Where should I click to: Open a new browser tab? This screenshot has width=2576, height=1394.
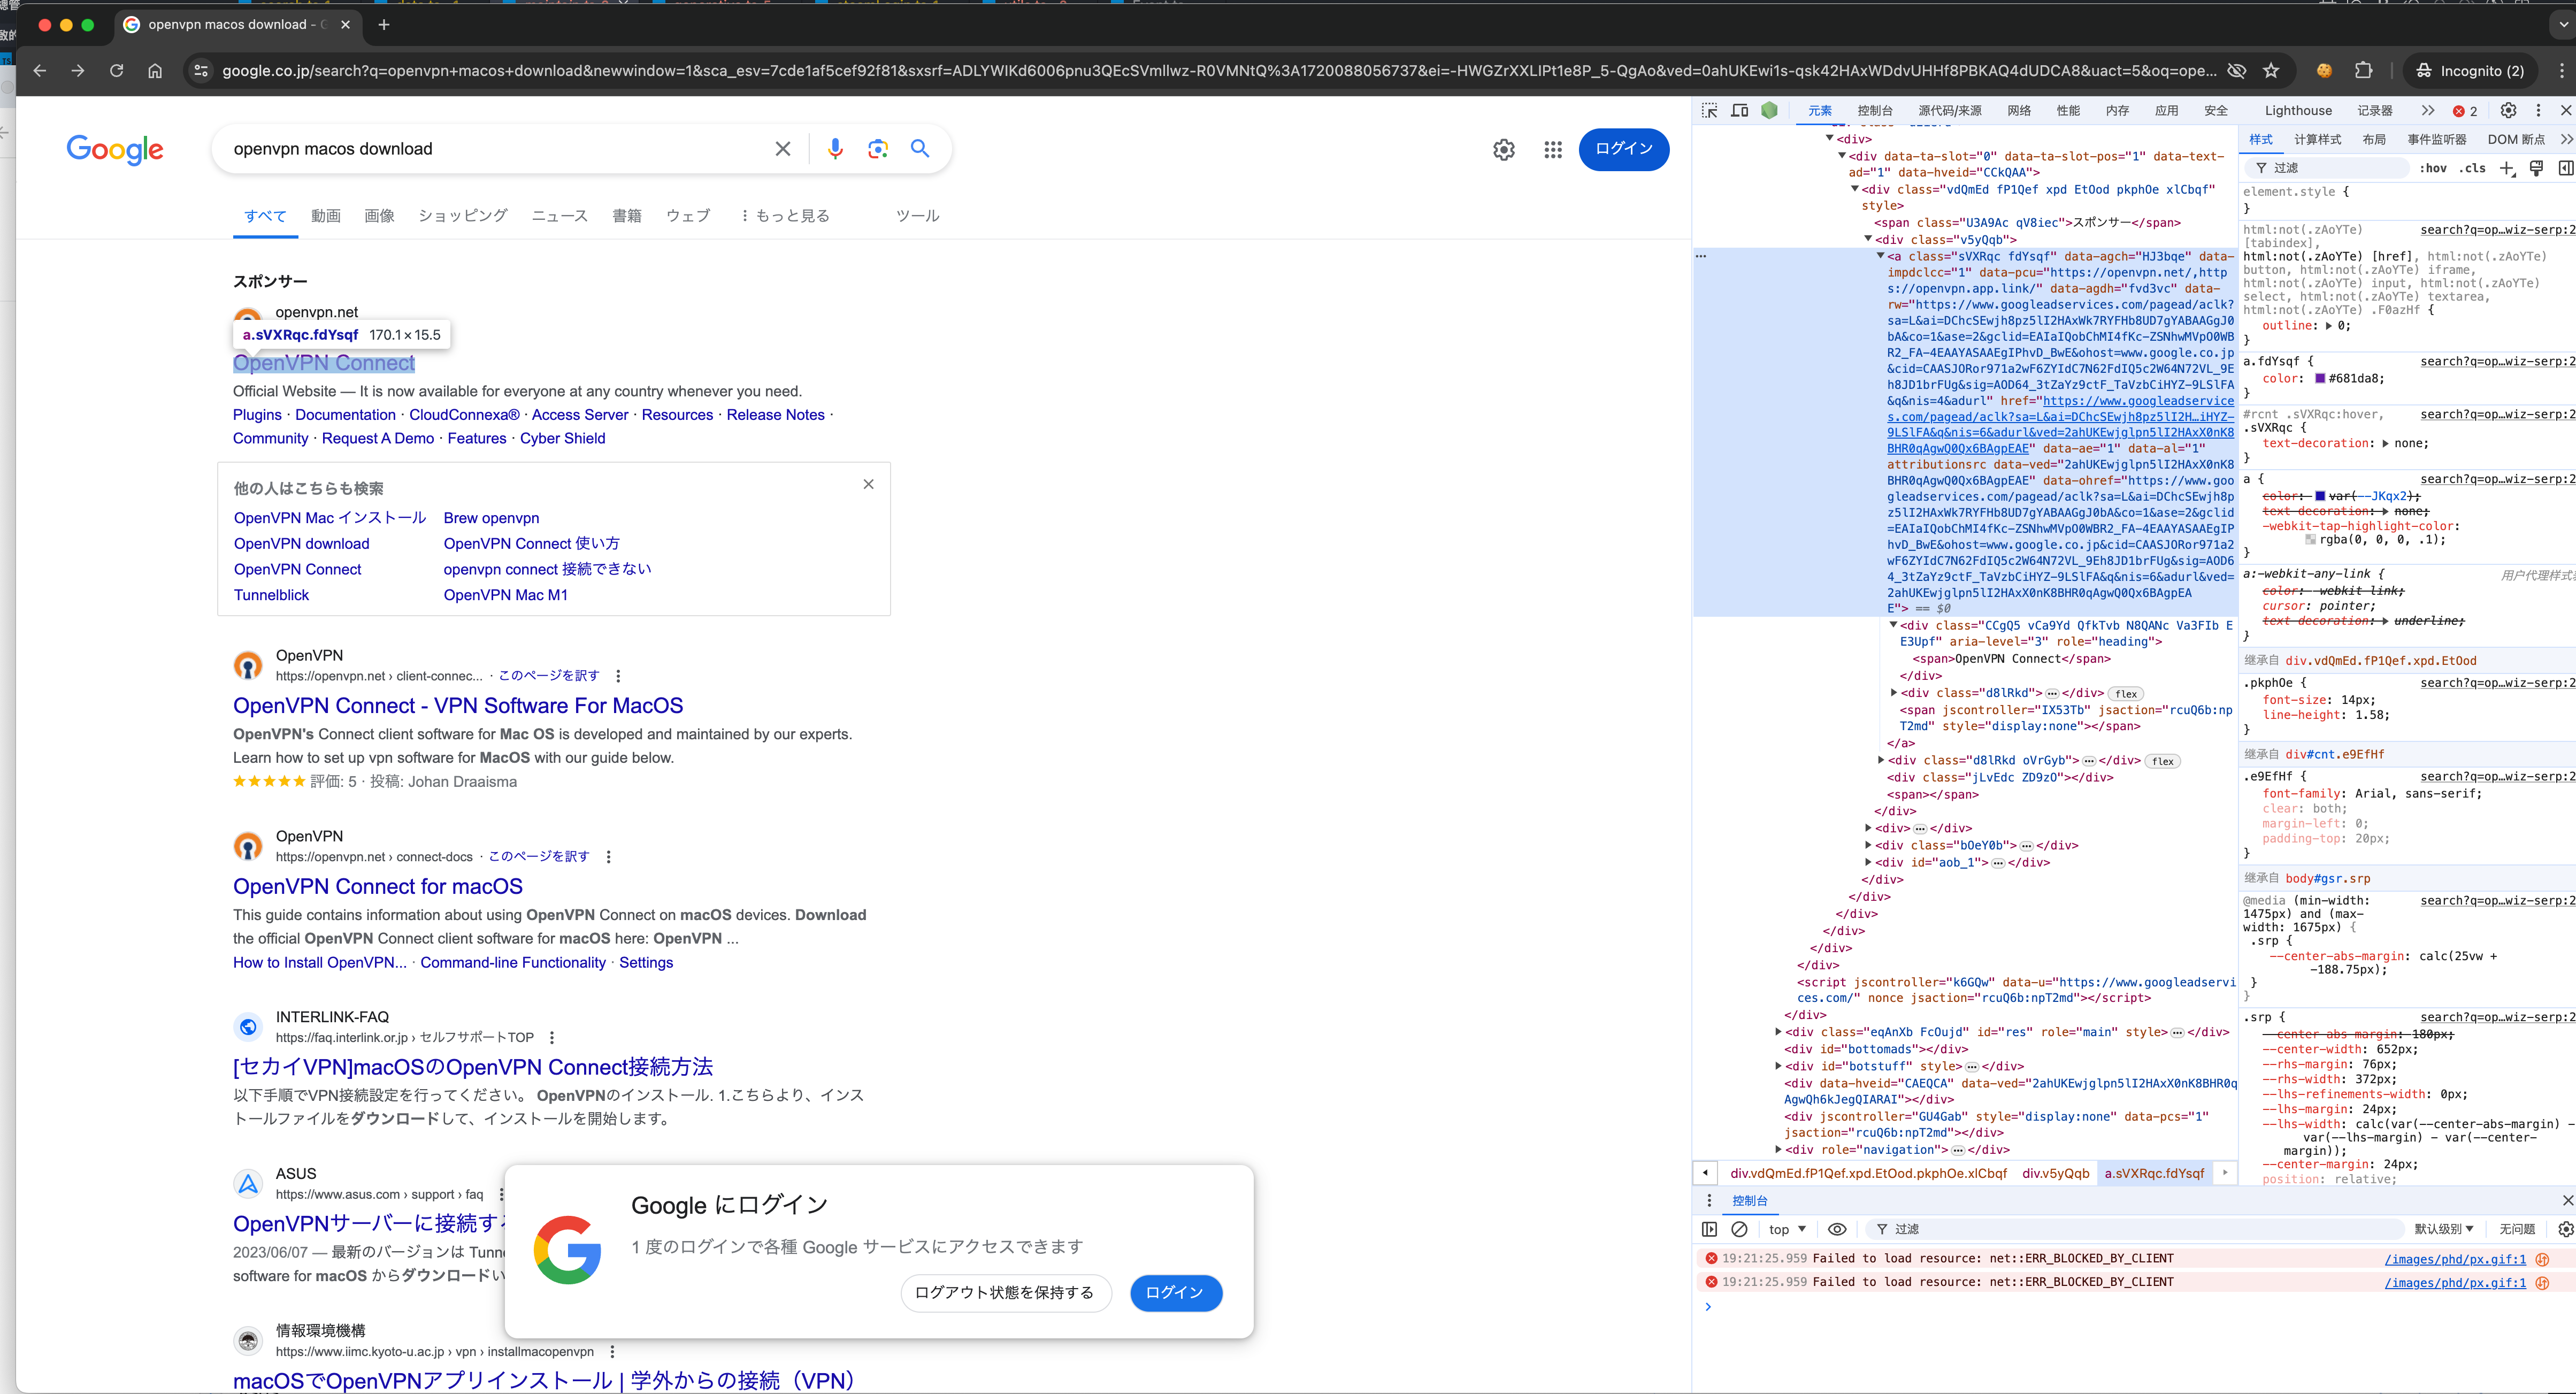pyautogui.click(x=384, y=25)
